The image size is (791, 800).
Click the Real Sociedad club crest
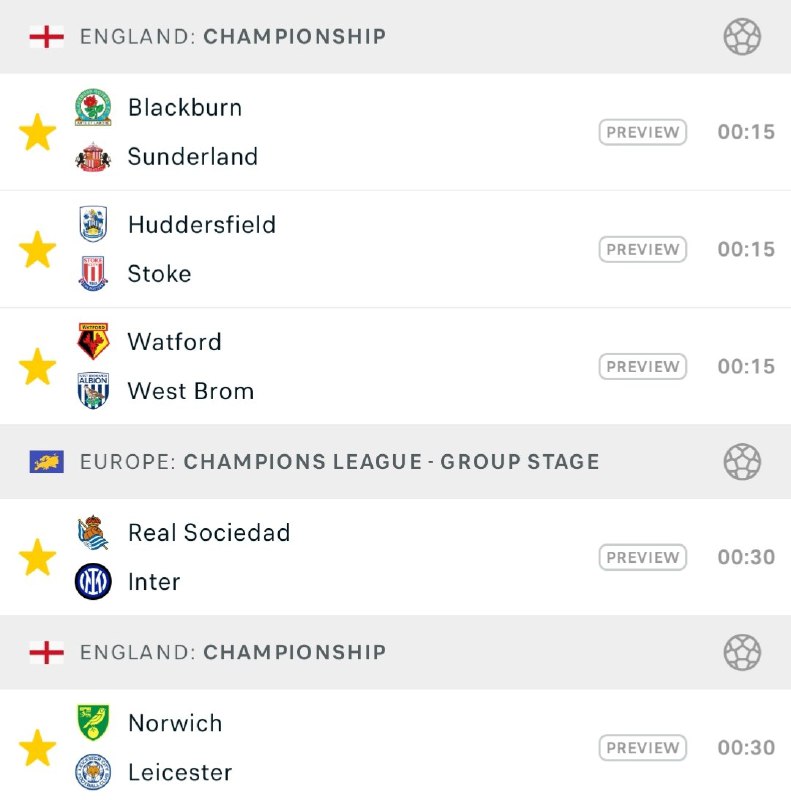click(93, 533)
